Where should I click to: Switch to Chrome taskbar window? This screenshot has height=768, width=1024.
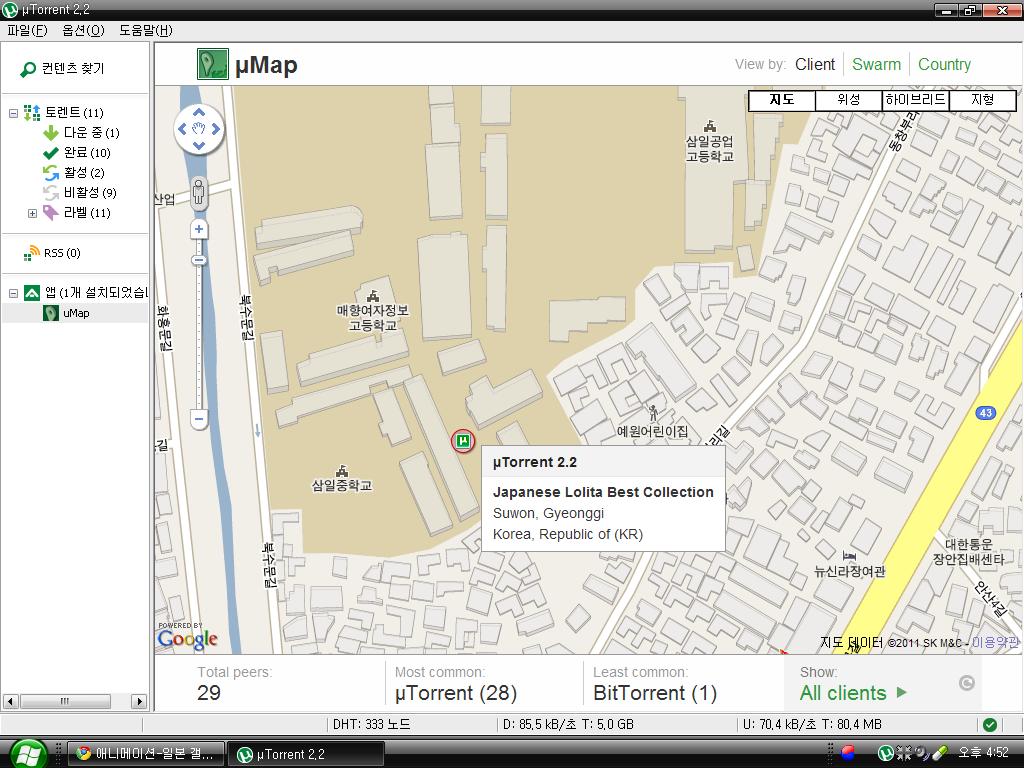(x=147, y=754)
